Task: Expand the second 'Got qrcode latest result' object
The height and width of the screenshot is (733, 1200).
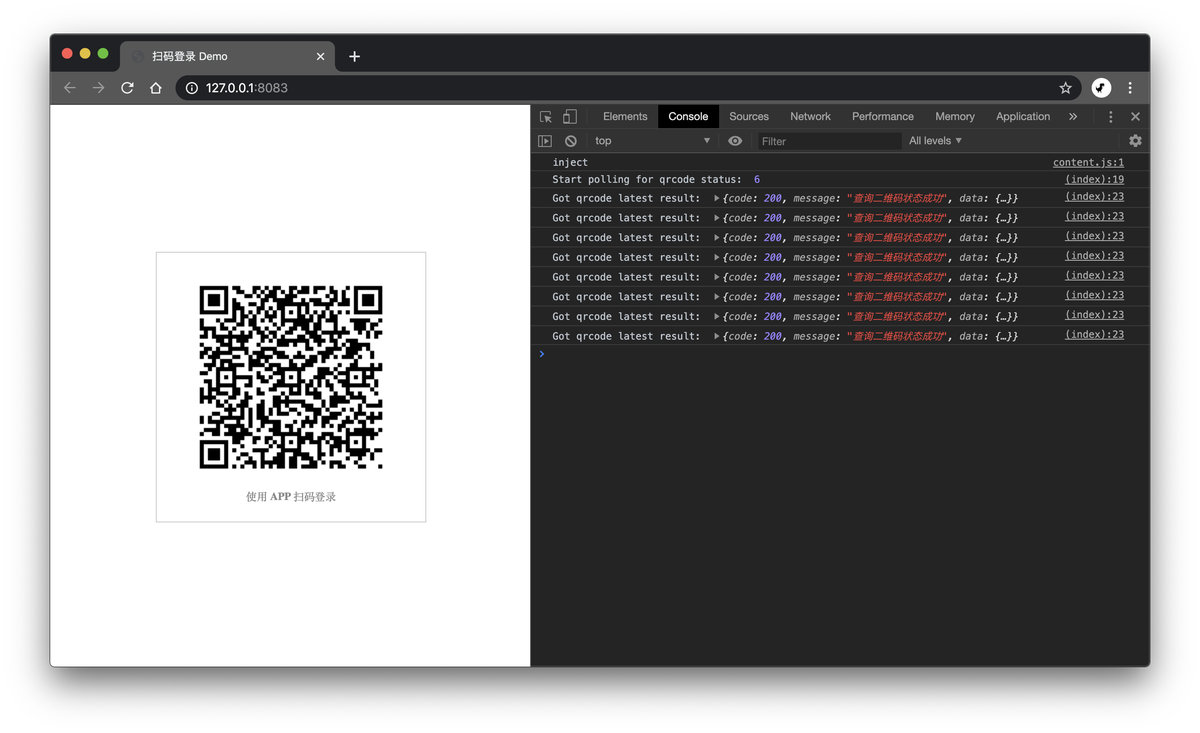Action: tap(717, 218)
